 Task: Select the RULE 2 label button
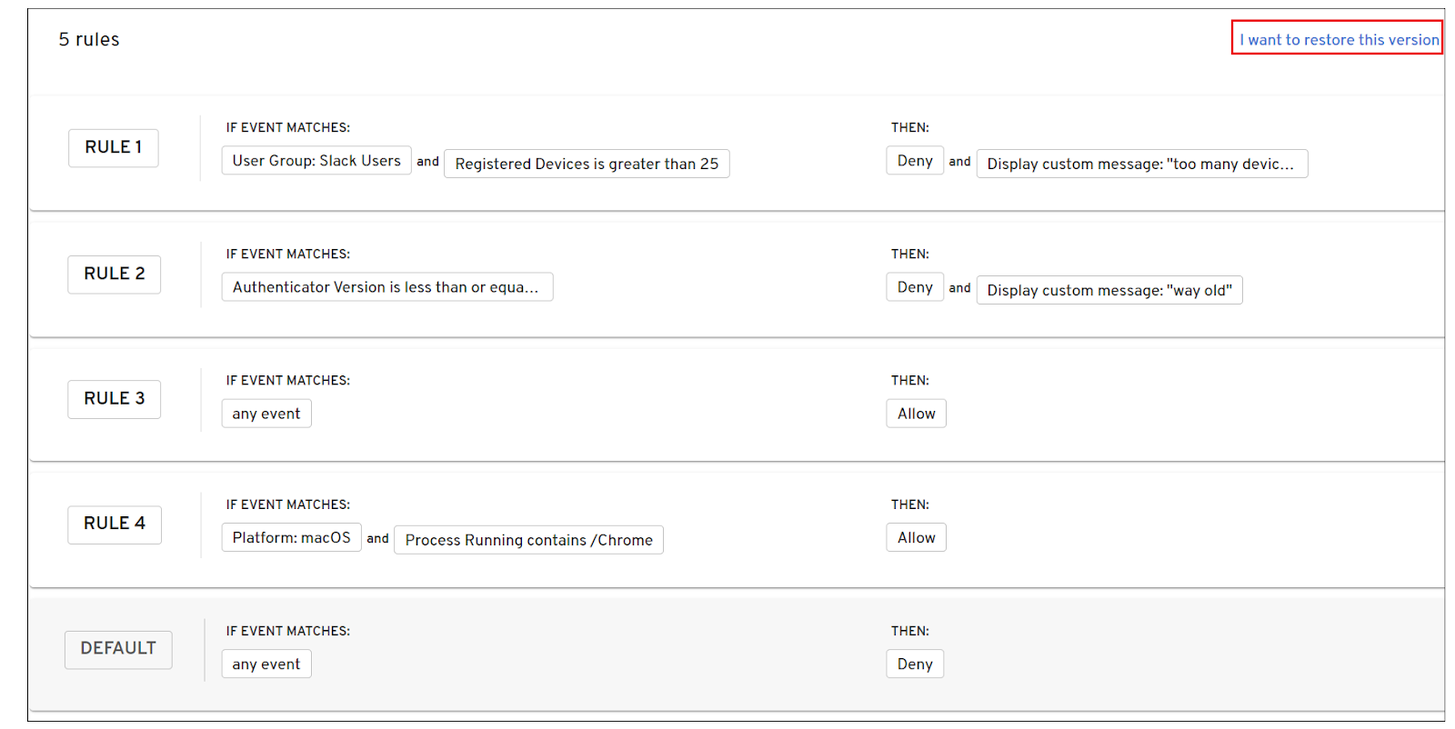pyautogui.click(x=114, y=274)
